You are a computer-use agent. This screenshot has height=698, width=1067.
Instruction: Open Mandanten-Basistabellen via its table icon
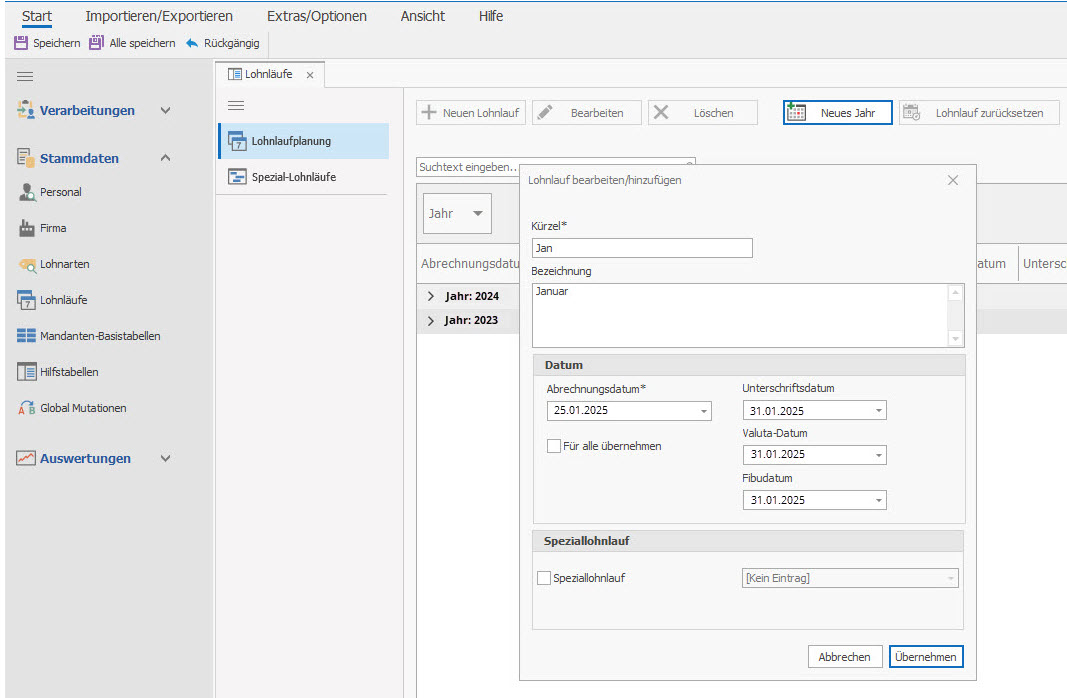[27, 336]
